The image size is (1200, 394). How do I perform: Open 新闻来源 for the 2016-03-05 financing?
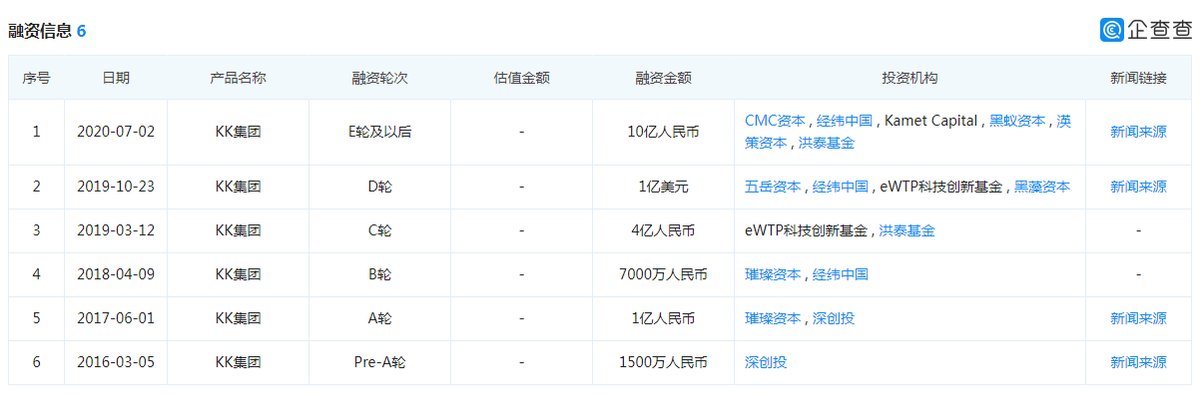tap(1138, 362)
